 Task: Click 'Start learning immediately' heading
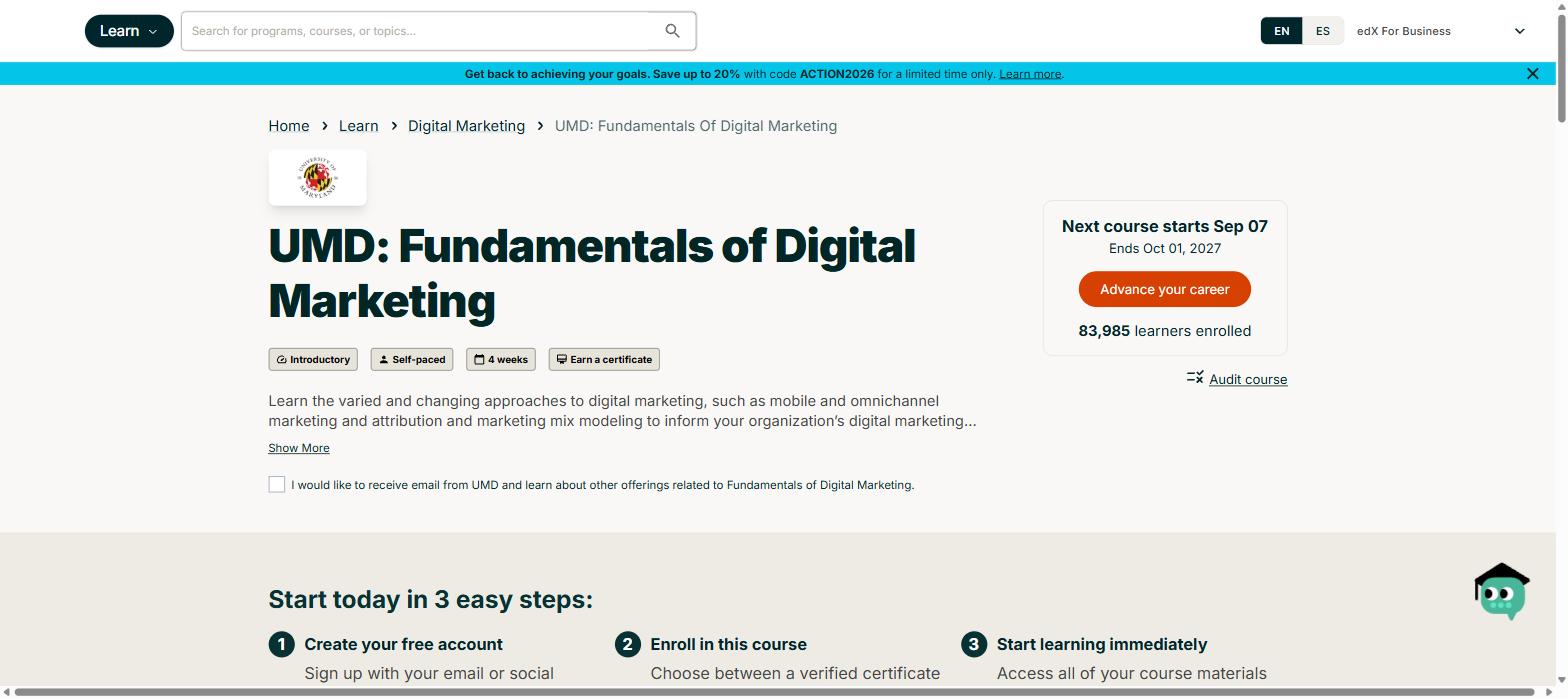pos(1102,645)
